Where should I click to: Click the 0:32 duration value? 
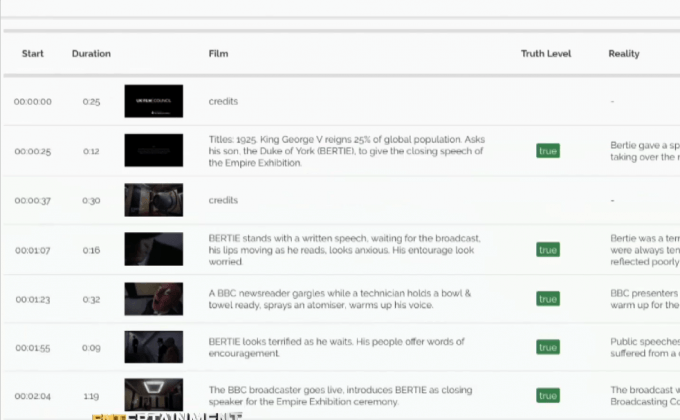click(x=91, y=299)
